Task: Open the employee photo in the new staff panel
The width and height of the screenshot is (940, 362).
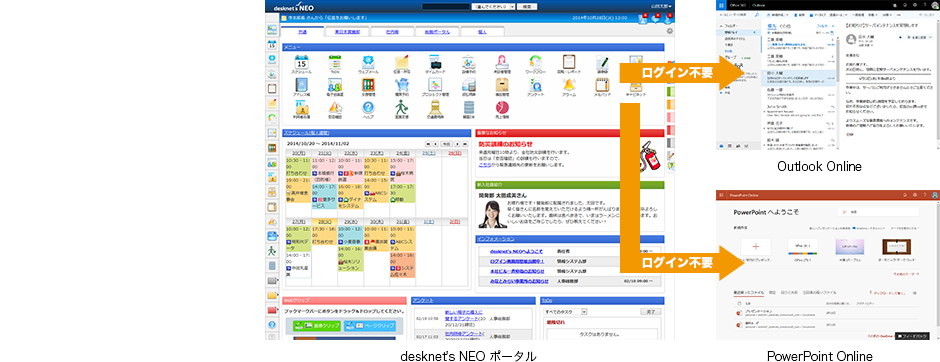Action: (x=493, y=214)
